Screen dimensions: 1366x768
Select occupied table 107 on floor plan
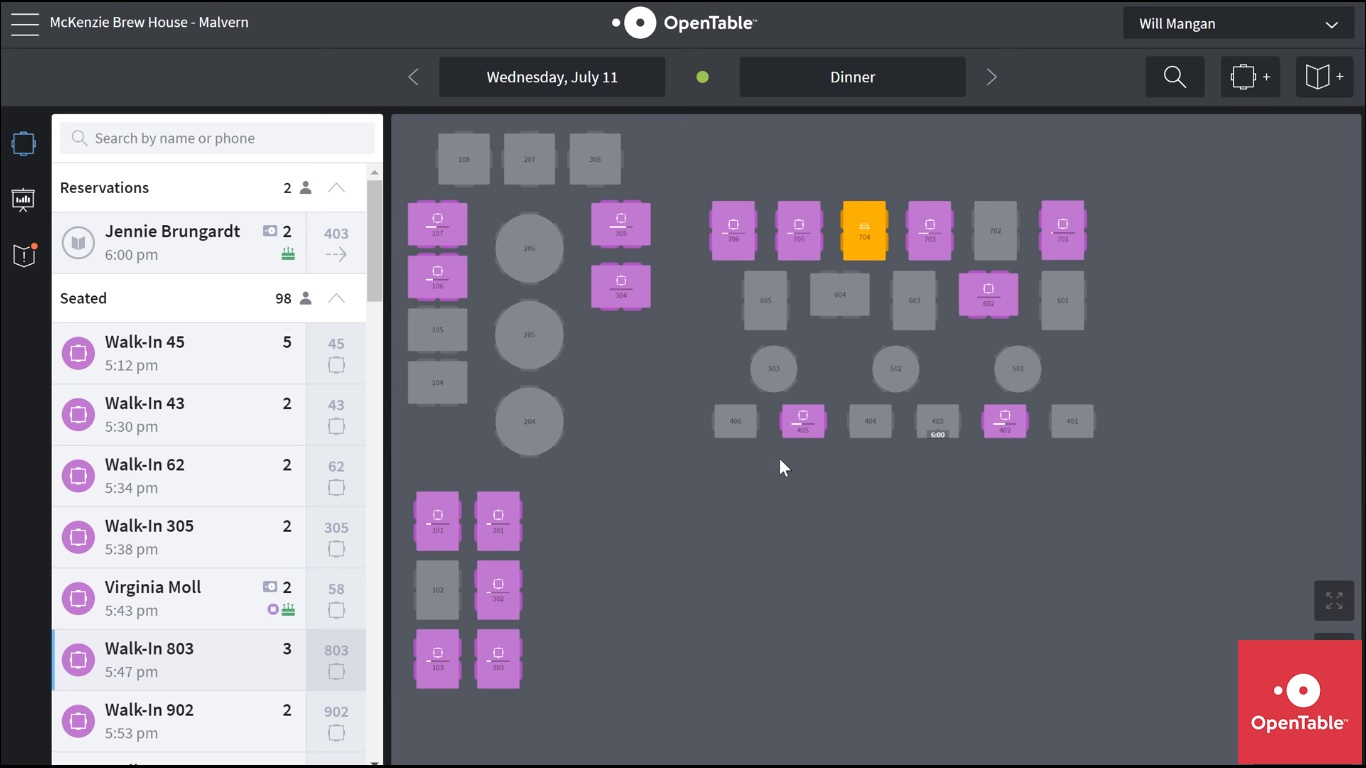[x=437, y=224]
